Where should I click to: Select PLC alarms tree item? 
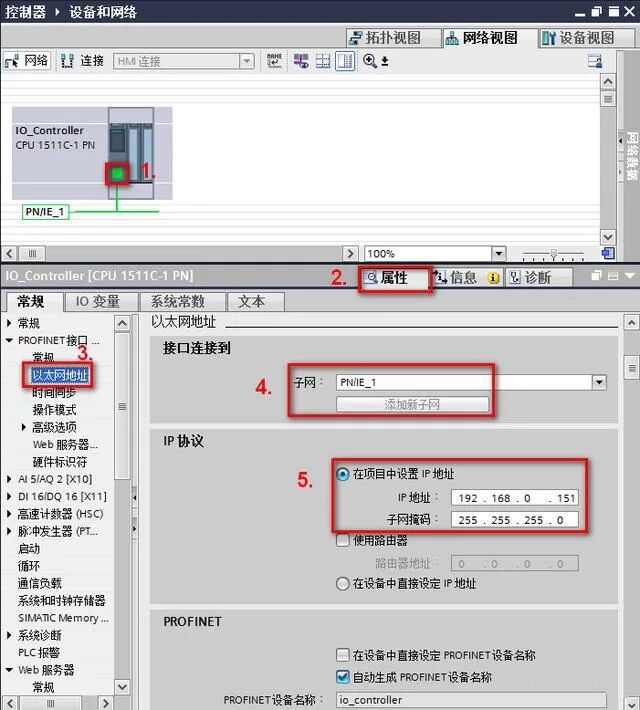[39, 652]
